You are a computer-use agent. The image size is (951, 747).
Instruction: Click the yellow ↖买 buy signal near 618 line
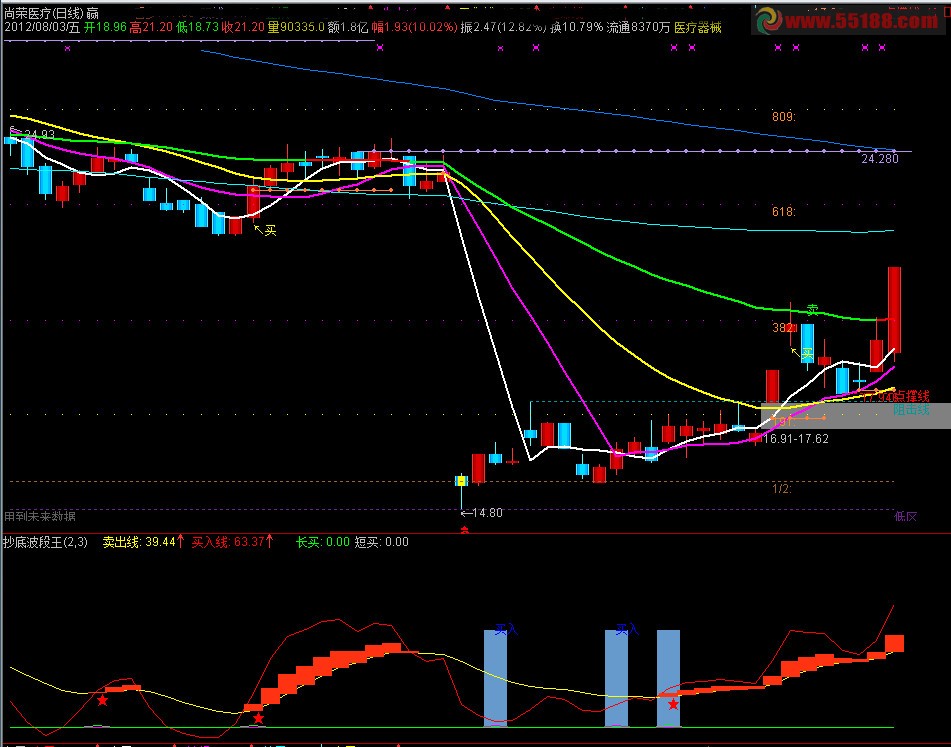265,230
